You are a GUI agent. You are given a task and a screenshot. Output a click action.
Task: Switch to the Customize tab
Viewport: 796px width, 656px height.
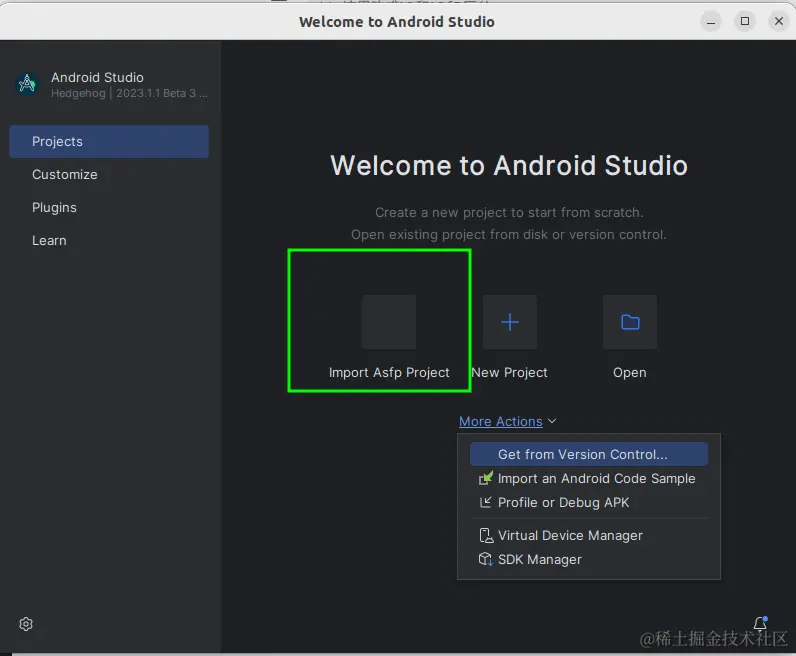coord(109,174)
